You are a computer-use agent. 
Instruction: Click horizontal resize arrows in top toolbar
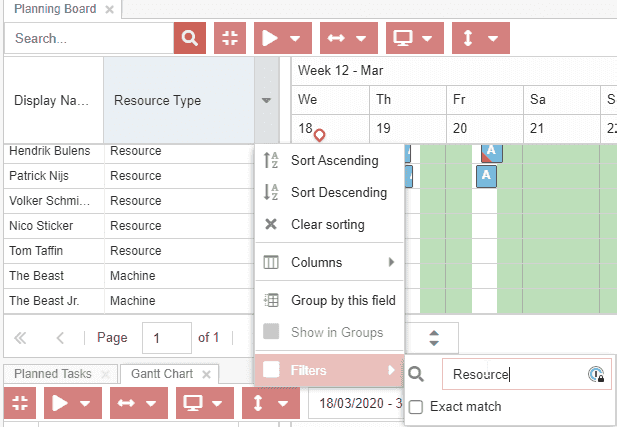coord(336,38)
